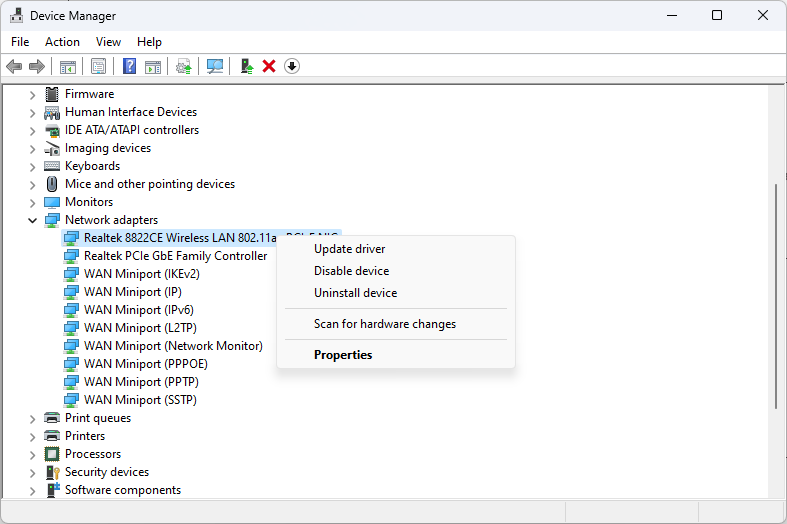Click the Scan for hardware changes monitor icon
The image size is (787, 524).
tap(214, 67)
